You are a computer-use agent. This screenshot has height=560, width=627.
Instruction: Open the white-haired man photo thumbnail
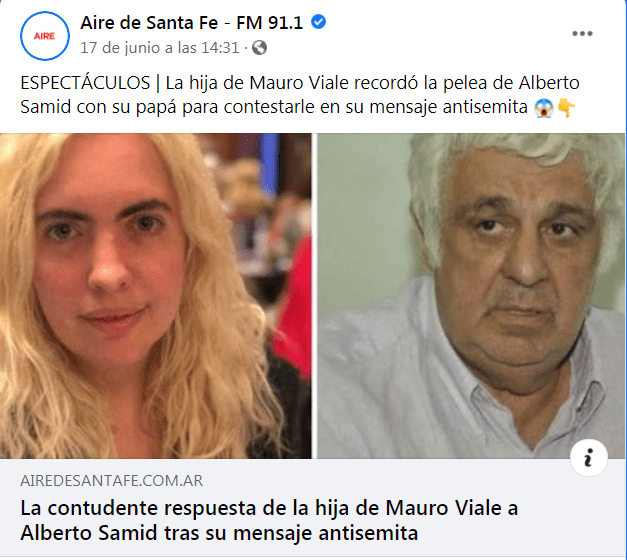[x=471, y=296]
